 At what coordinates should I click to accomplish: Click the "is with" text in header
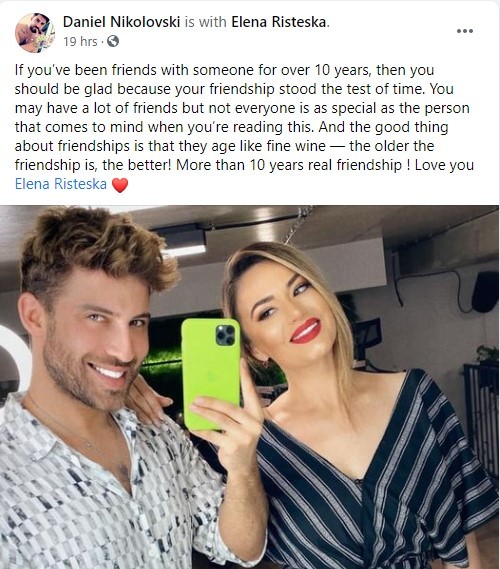pos(205,22)
